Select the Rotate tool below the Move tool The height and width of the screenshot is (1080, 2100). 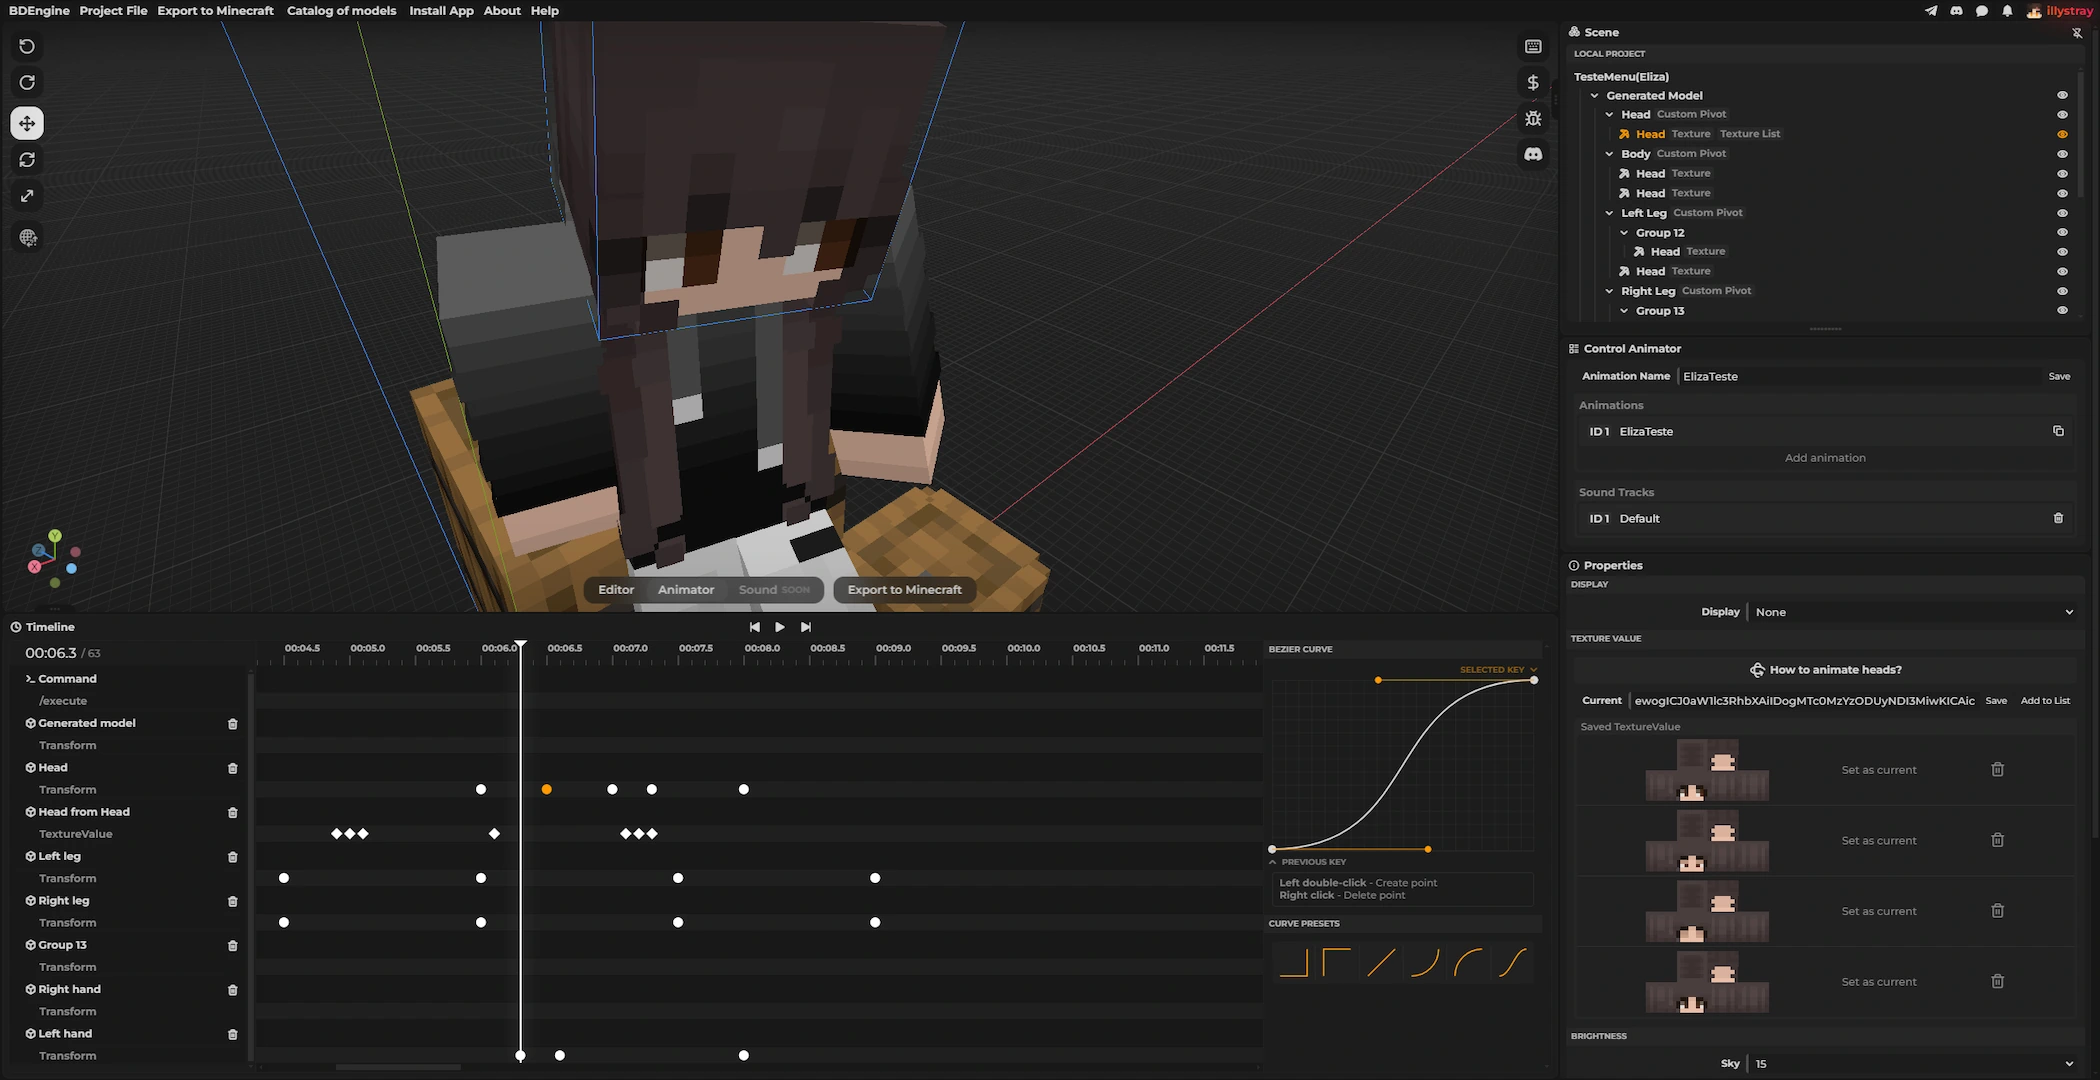27,160
